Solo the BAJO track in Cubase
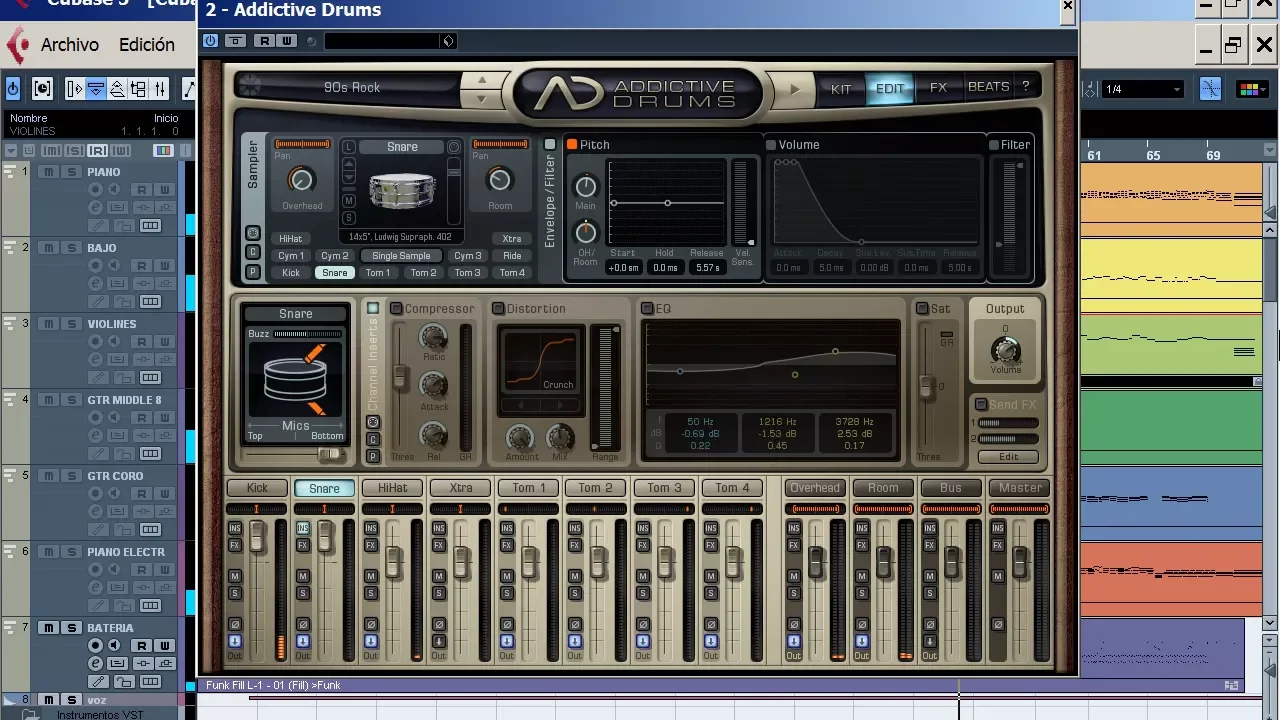The height and width of the screenshot is (720, 1280). click(71, 248)
